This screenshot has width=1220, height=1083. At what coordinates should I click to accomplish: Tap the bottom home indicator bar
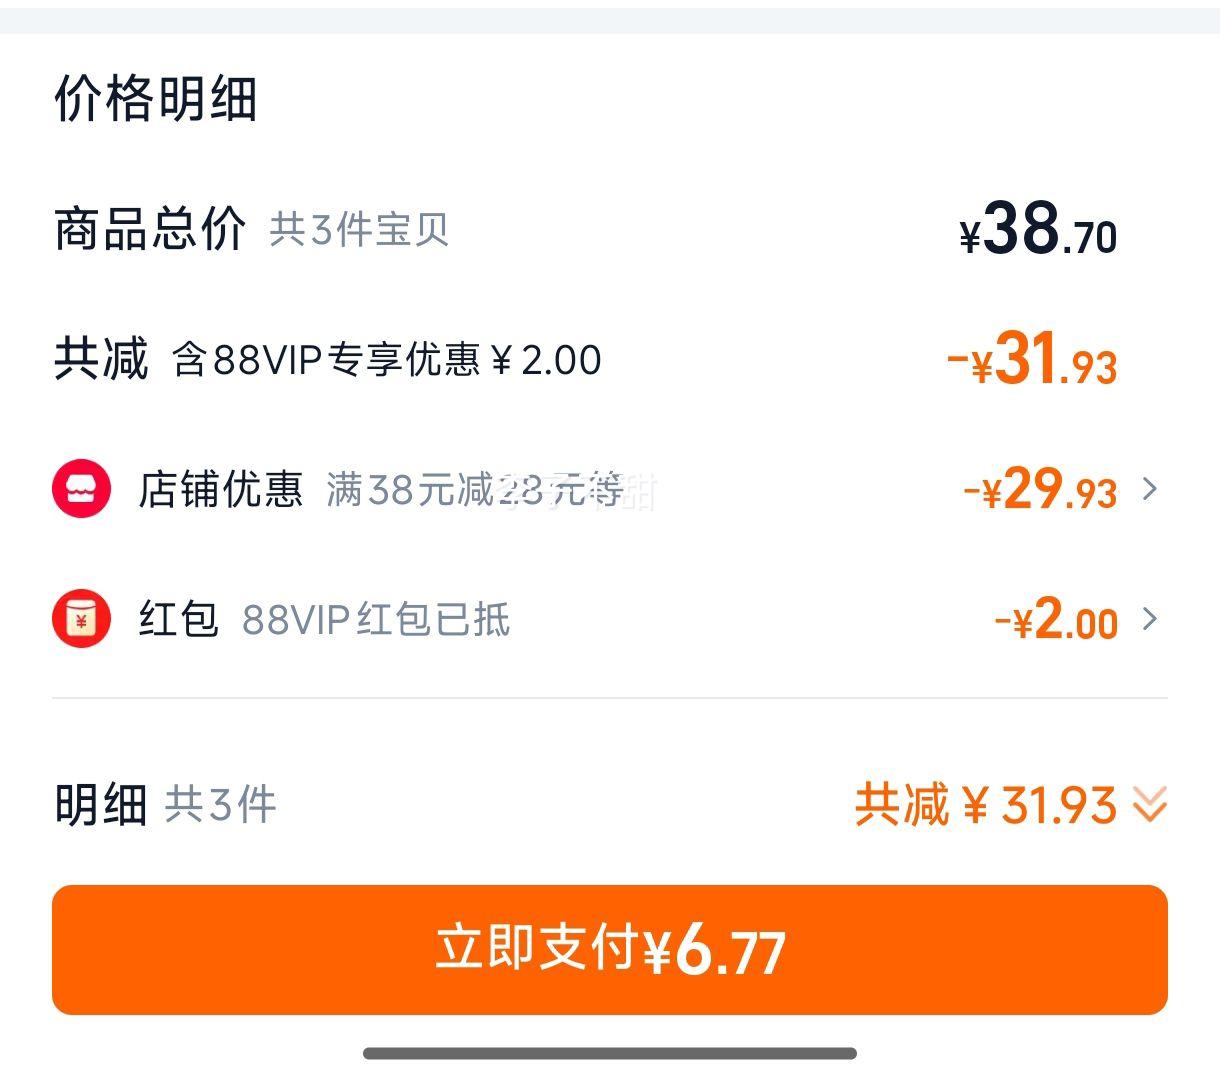click(610, 1053)
